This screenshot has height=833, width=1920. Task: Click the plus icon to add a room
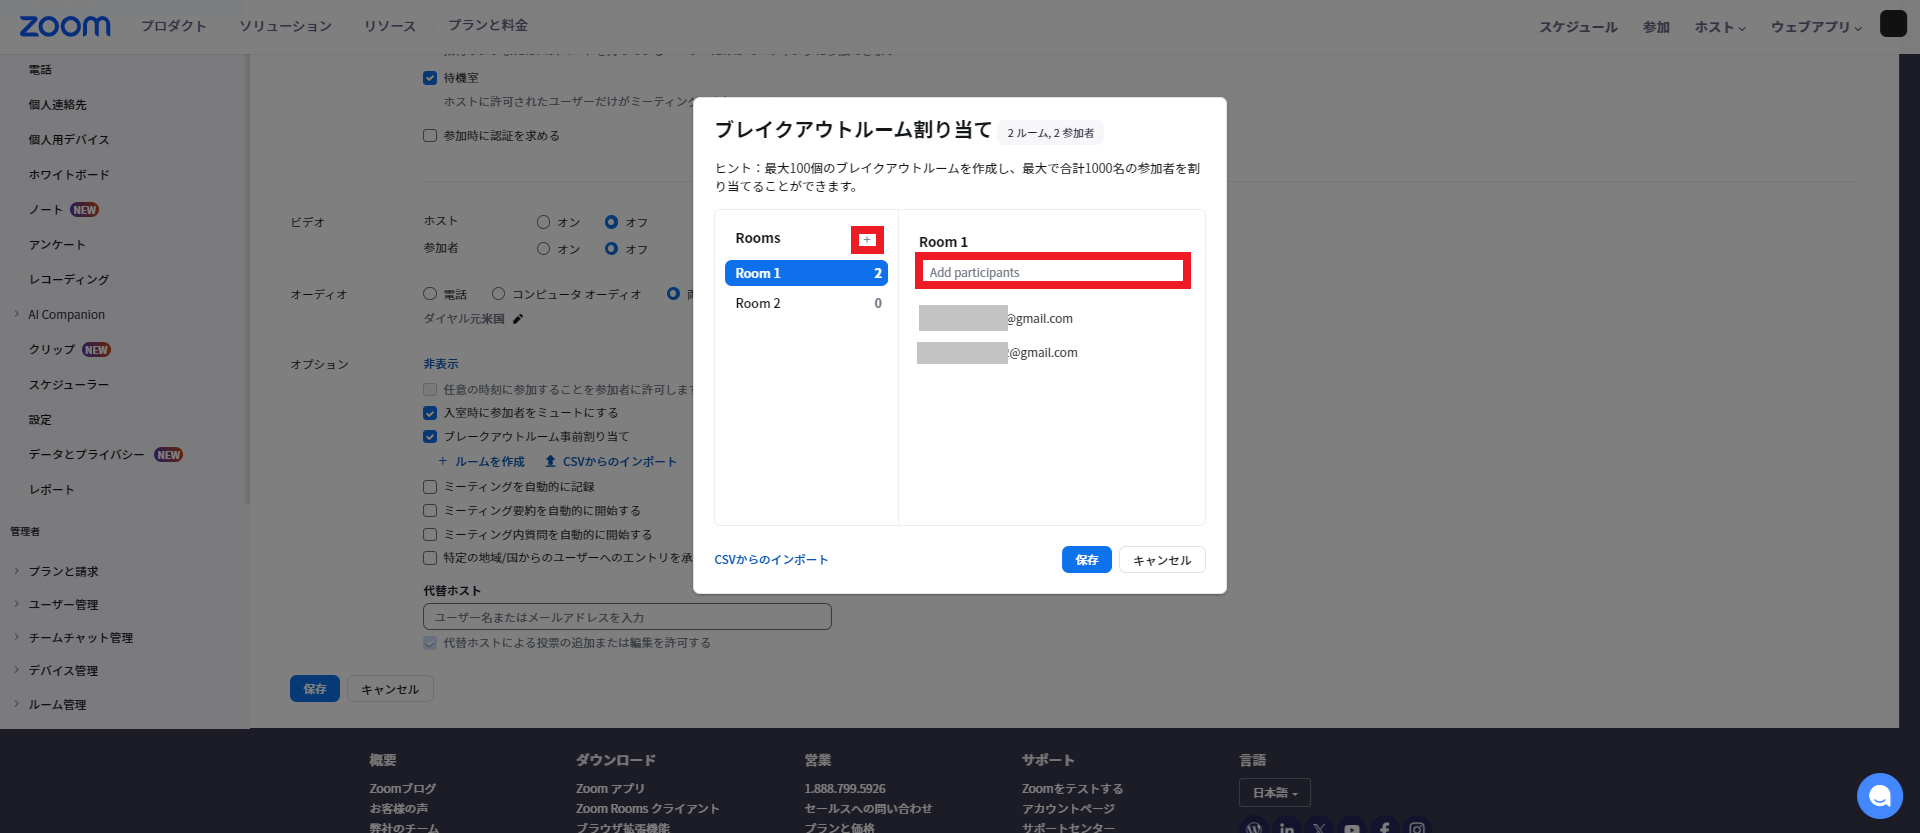pos(867,240)
